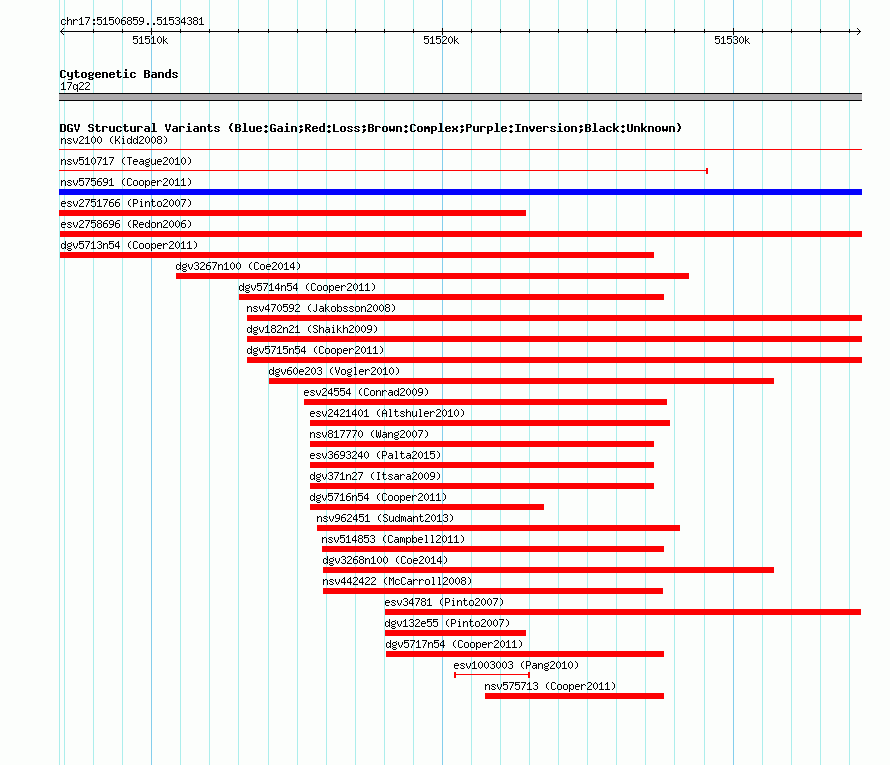This screenshot has height=765, width=890.
Task: Click the 51520k ruler tick label
Action: pyautogui.click(x=441, y=40)
